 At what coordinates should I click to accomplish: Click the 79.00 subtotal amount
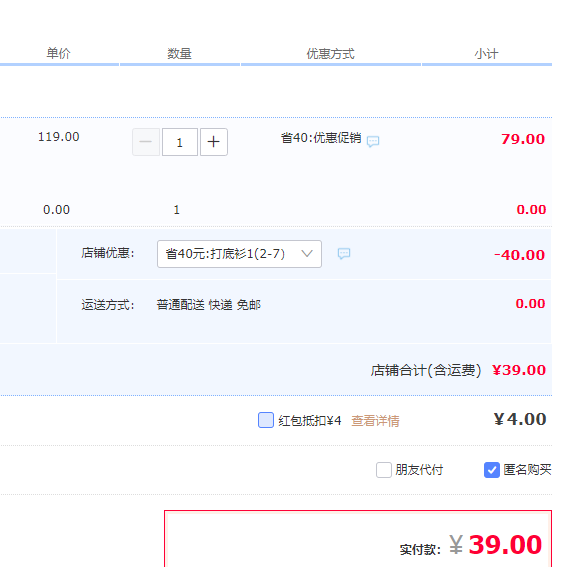pyautogui.click(x=523, y=139)
